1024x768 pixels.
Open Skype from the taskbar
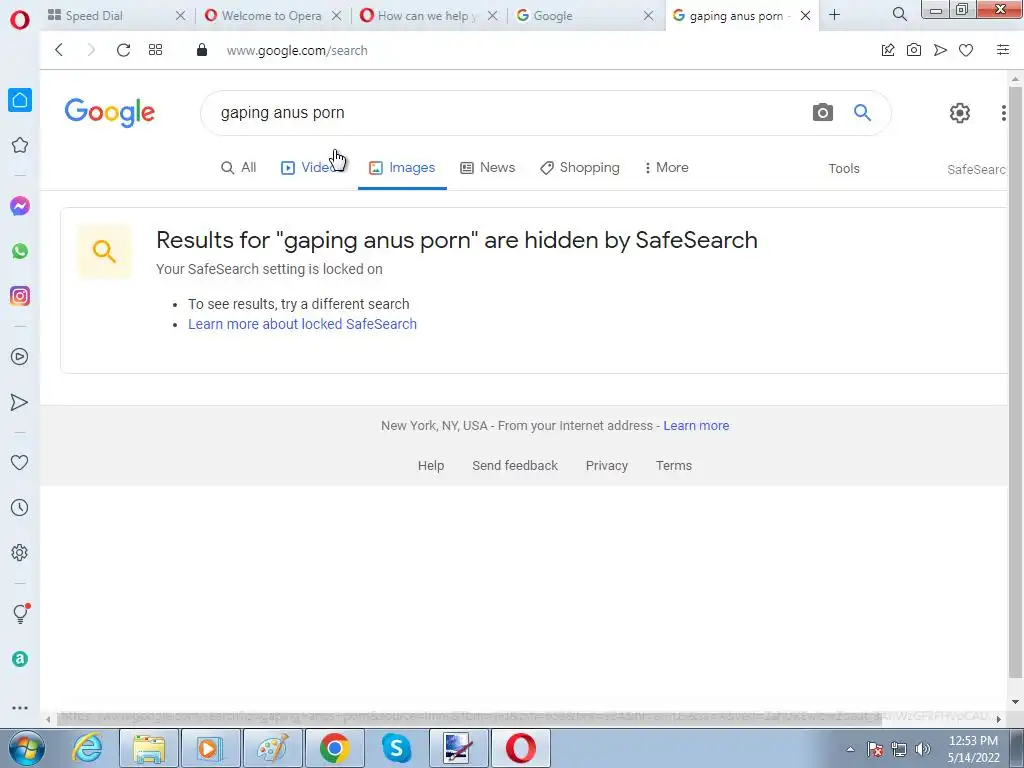[396, 748]
